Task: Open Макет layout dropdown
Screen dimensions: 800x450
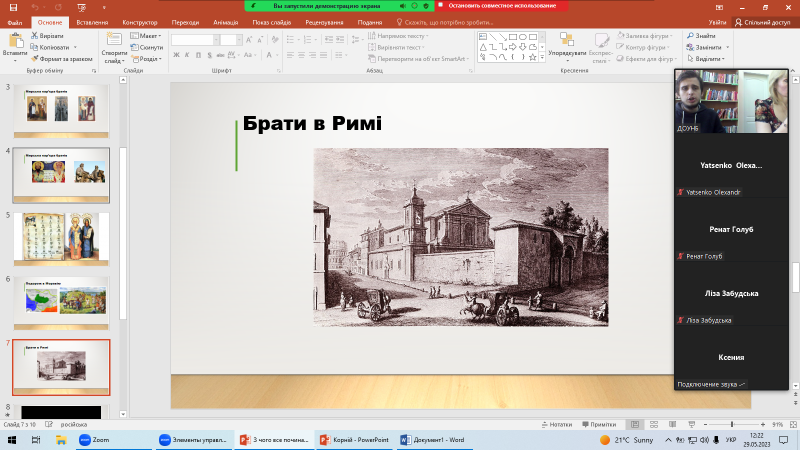Action: click(146, 36)
